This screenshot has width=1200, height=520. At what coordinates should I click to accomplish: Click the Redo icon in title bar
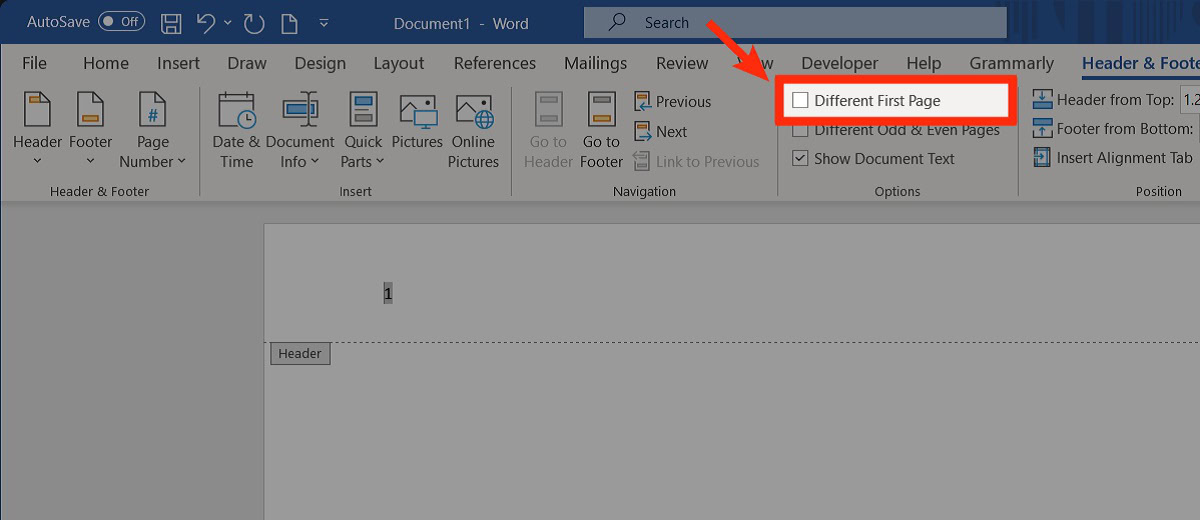[253, 22]
